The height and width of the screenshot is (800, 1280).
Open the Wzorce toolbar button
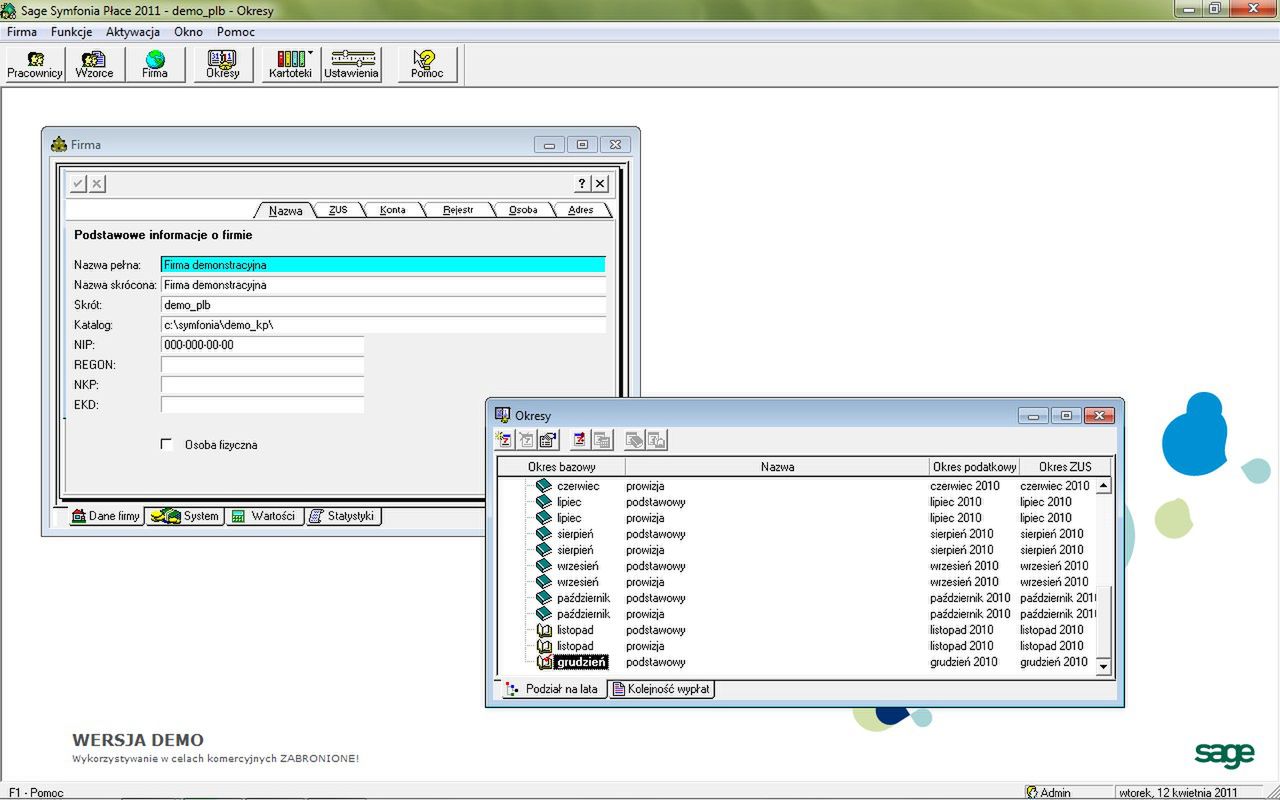point(94,65)
